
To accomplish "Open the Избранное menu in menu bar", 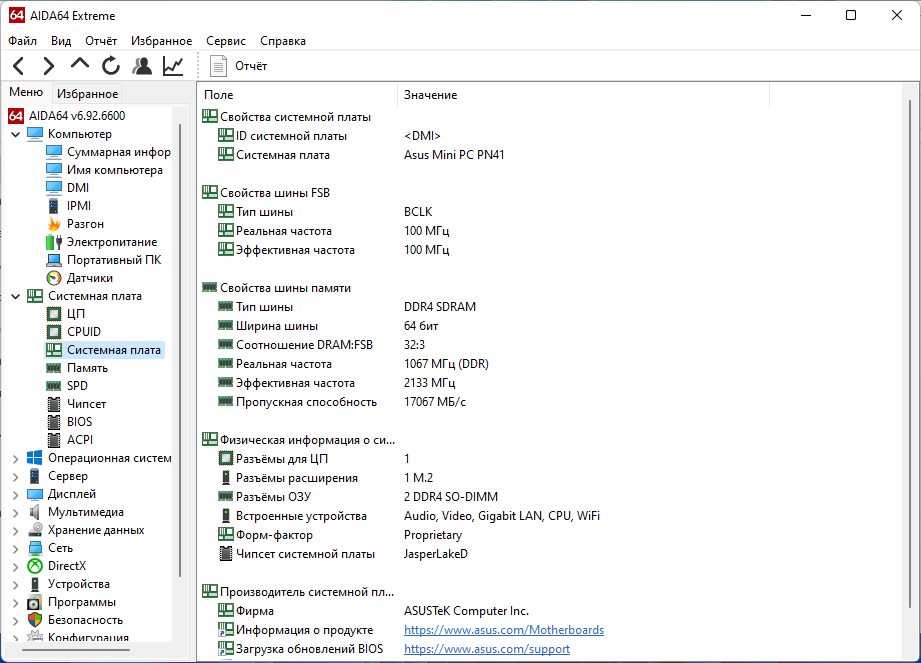I will coord(162,41).
